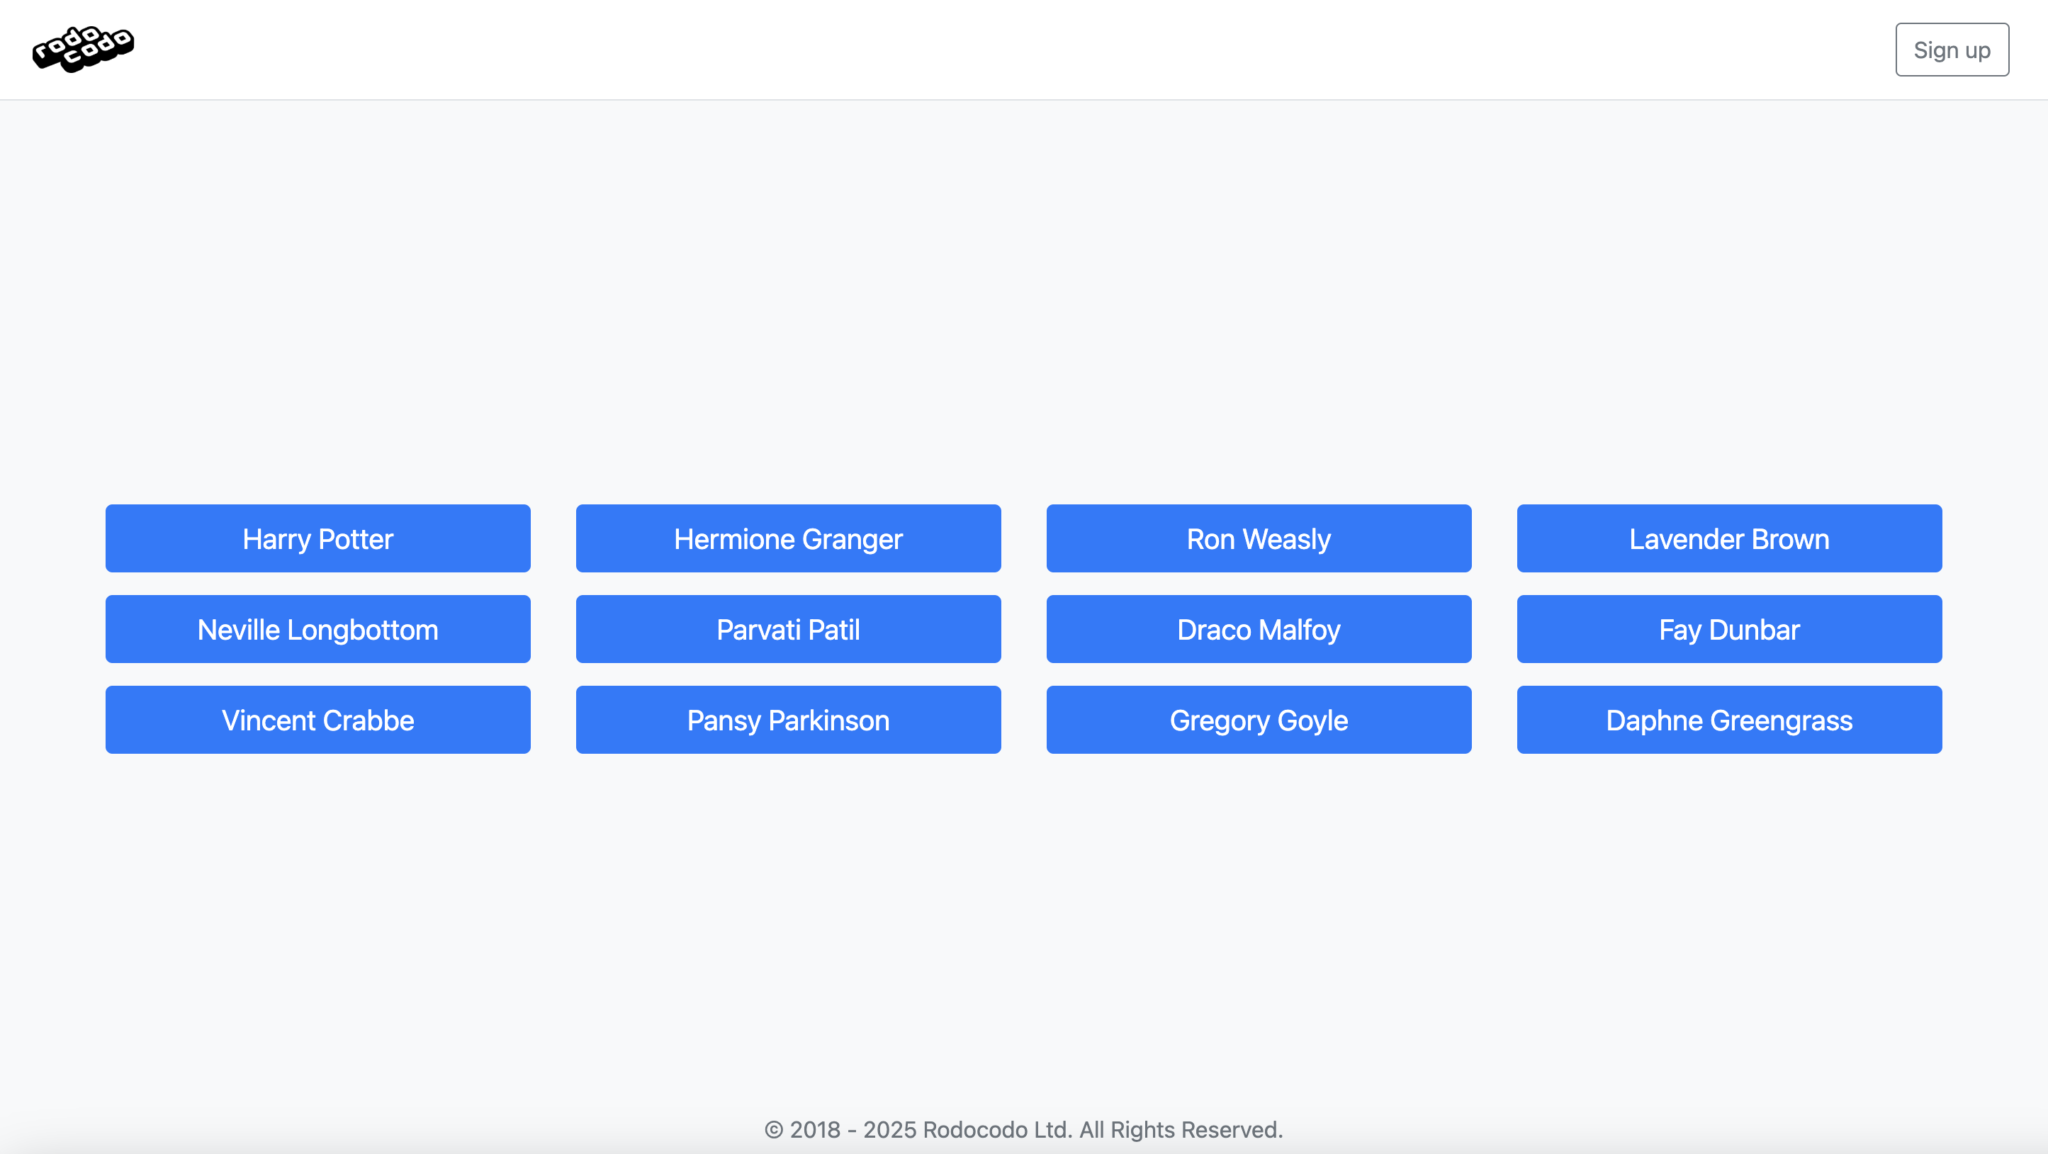Image resolution: width=2048 pixels, height=1154 pixels.
Task: Choose the student in the top-left slot
Action: [317, 538]
